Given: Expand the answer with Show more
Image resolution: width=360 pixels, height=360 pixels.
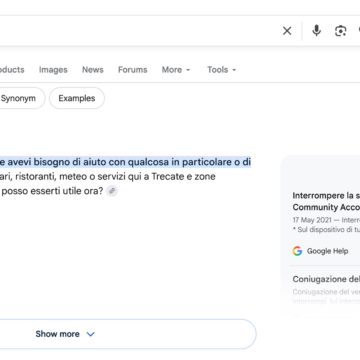Looking at the screenshot, I should pos(127,334).
